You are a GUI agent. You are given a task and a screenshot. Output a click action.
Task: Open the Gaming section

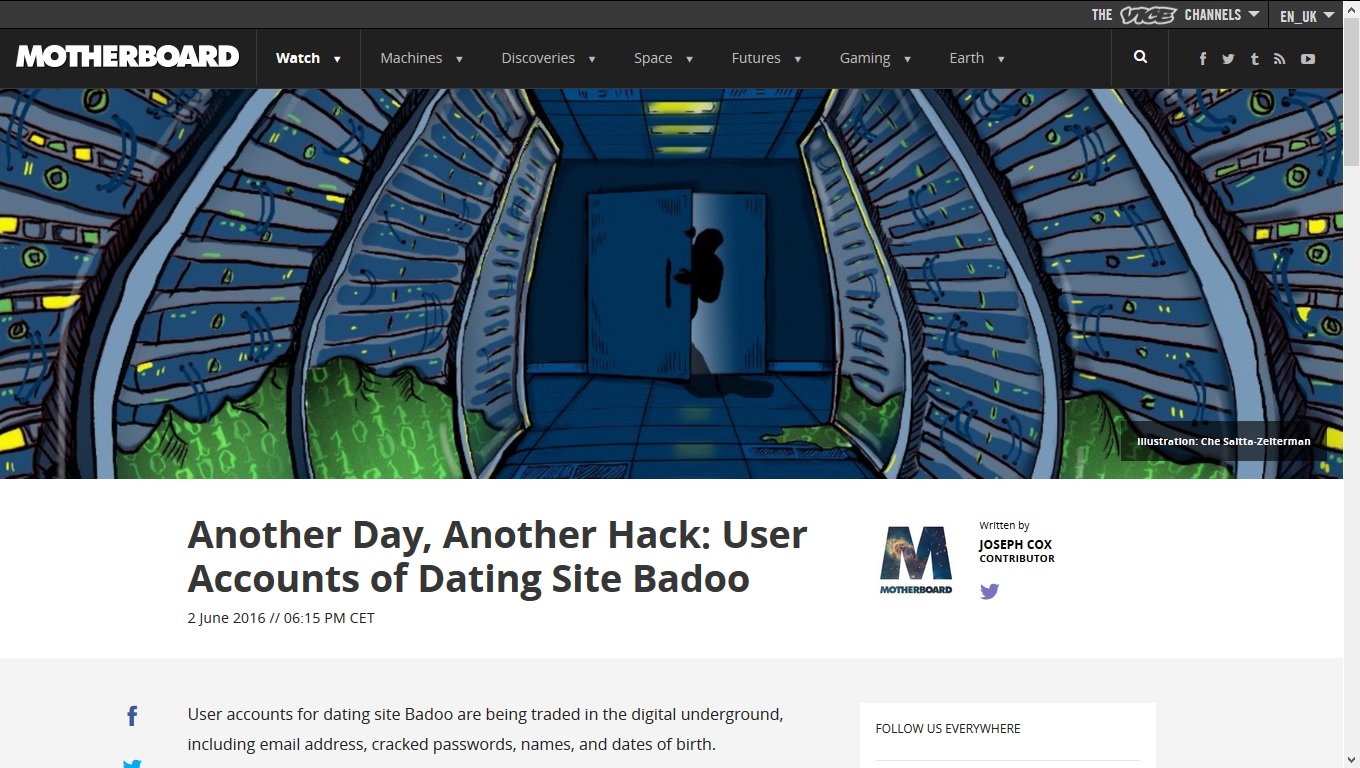point(865,58)
